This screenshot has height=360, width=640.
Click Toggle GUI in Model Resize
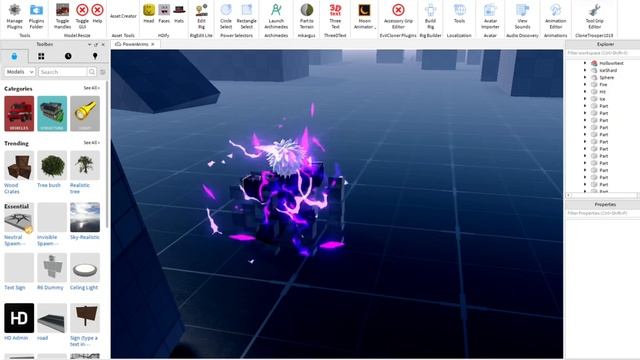tap(82, 16)
